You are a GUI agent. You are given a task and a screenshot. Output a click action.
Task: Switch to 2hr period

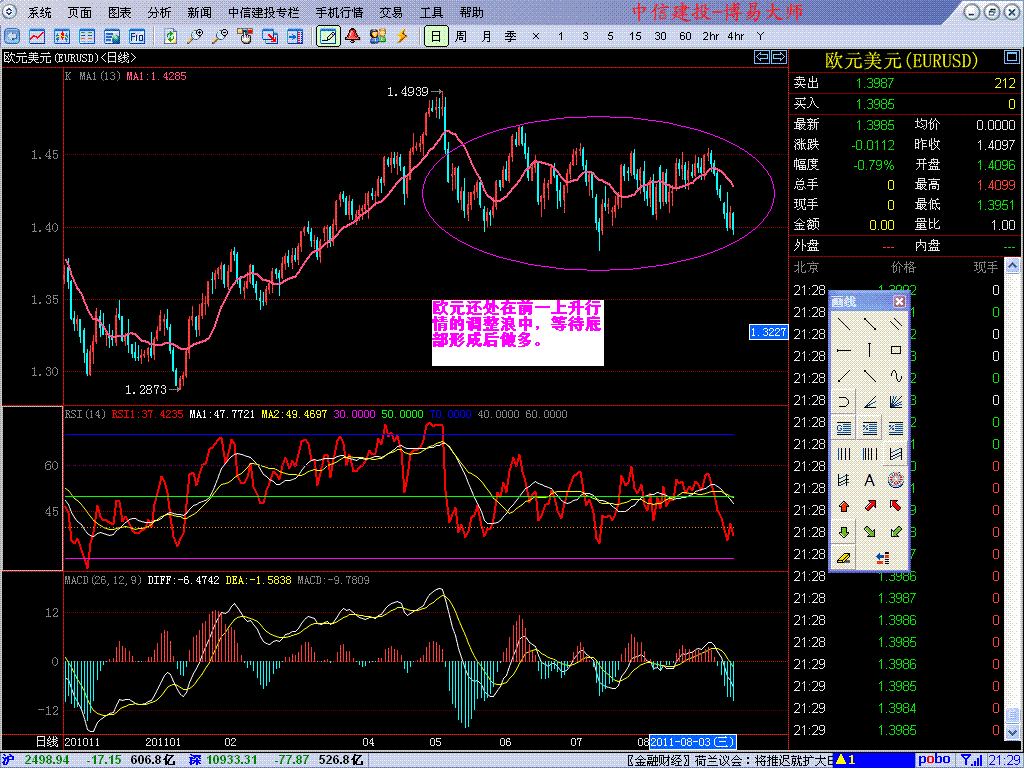click(x=711, y=36)
